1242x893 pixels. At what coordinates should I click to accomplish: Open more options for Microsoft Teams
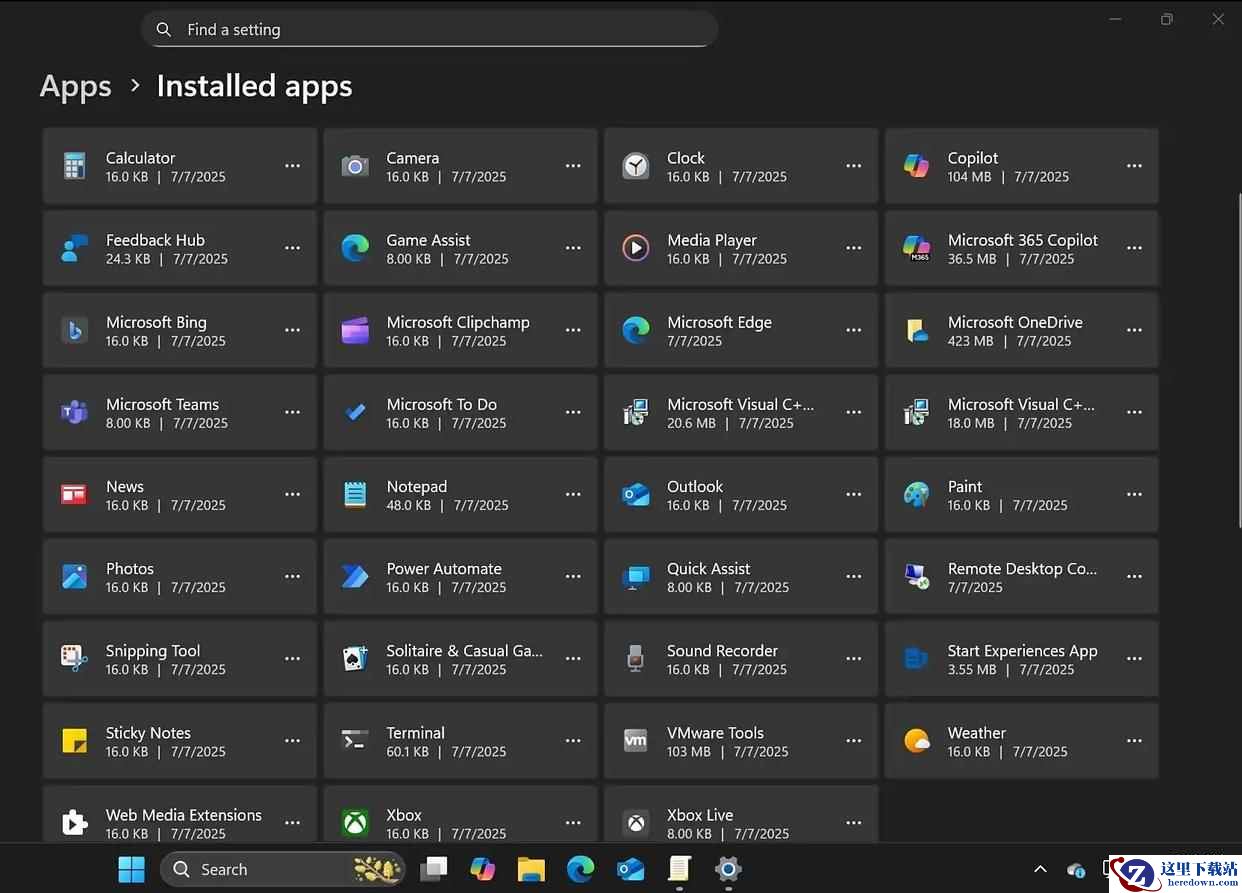click(292, 412)
